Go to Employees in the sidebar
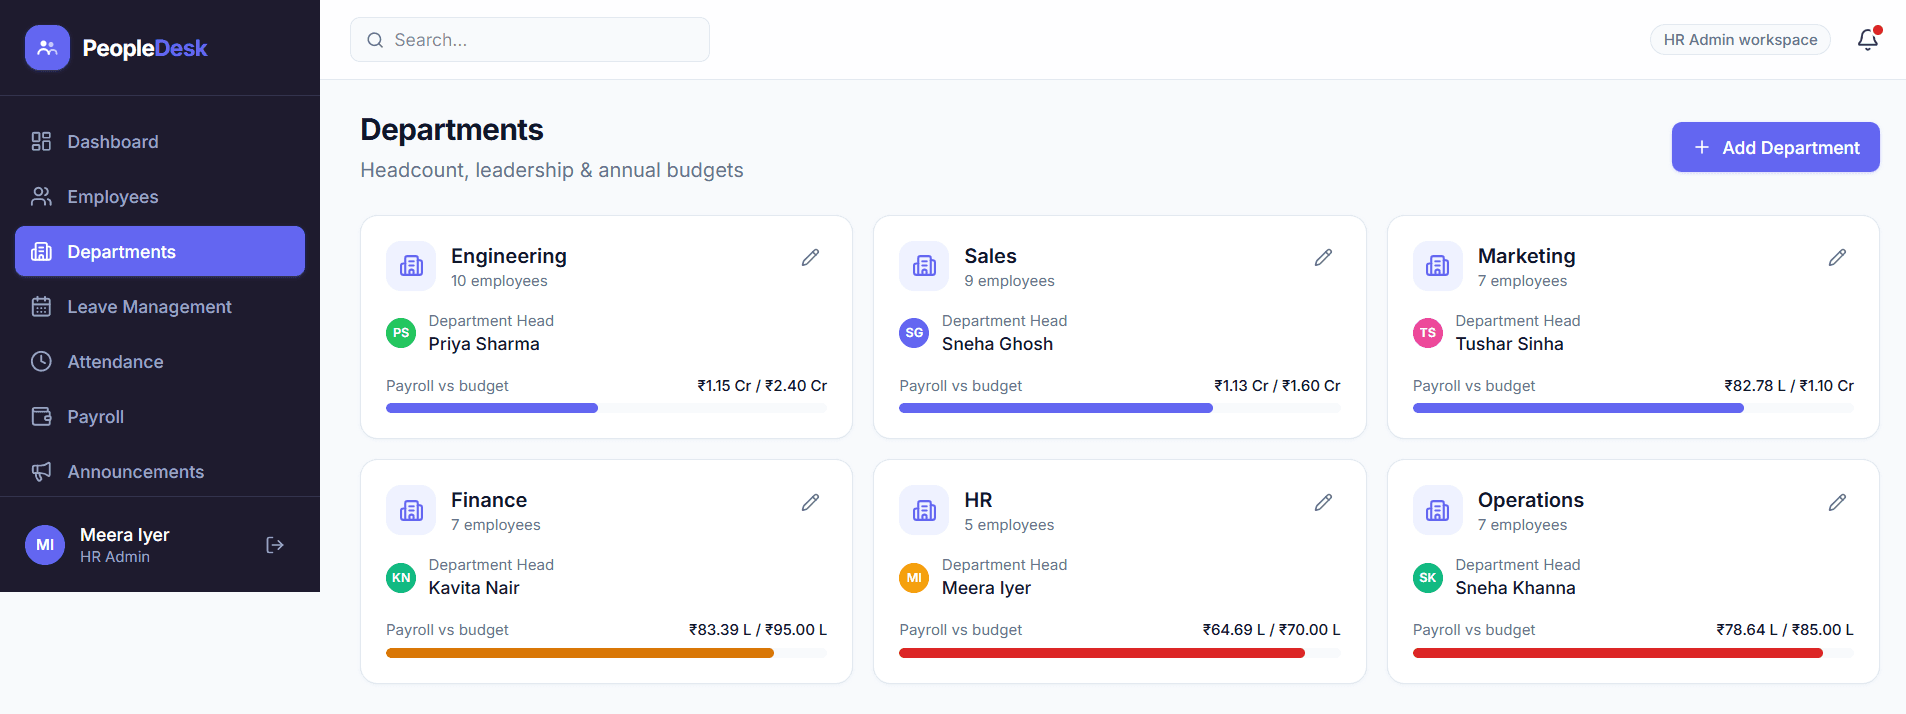The height and width of the screenshot is (714, 1906). click(x=160, y=197)
